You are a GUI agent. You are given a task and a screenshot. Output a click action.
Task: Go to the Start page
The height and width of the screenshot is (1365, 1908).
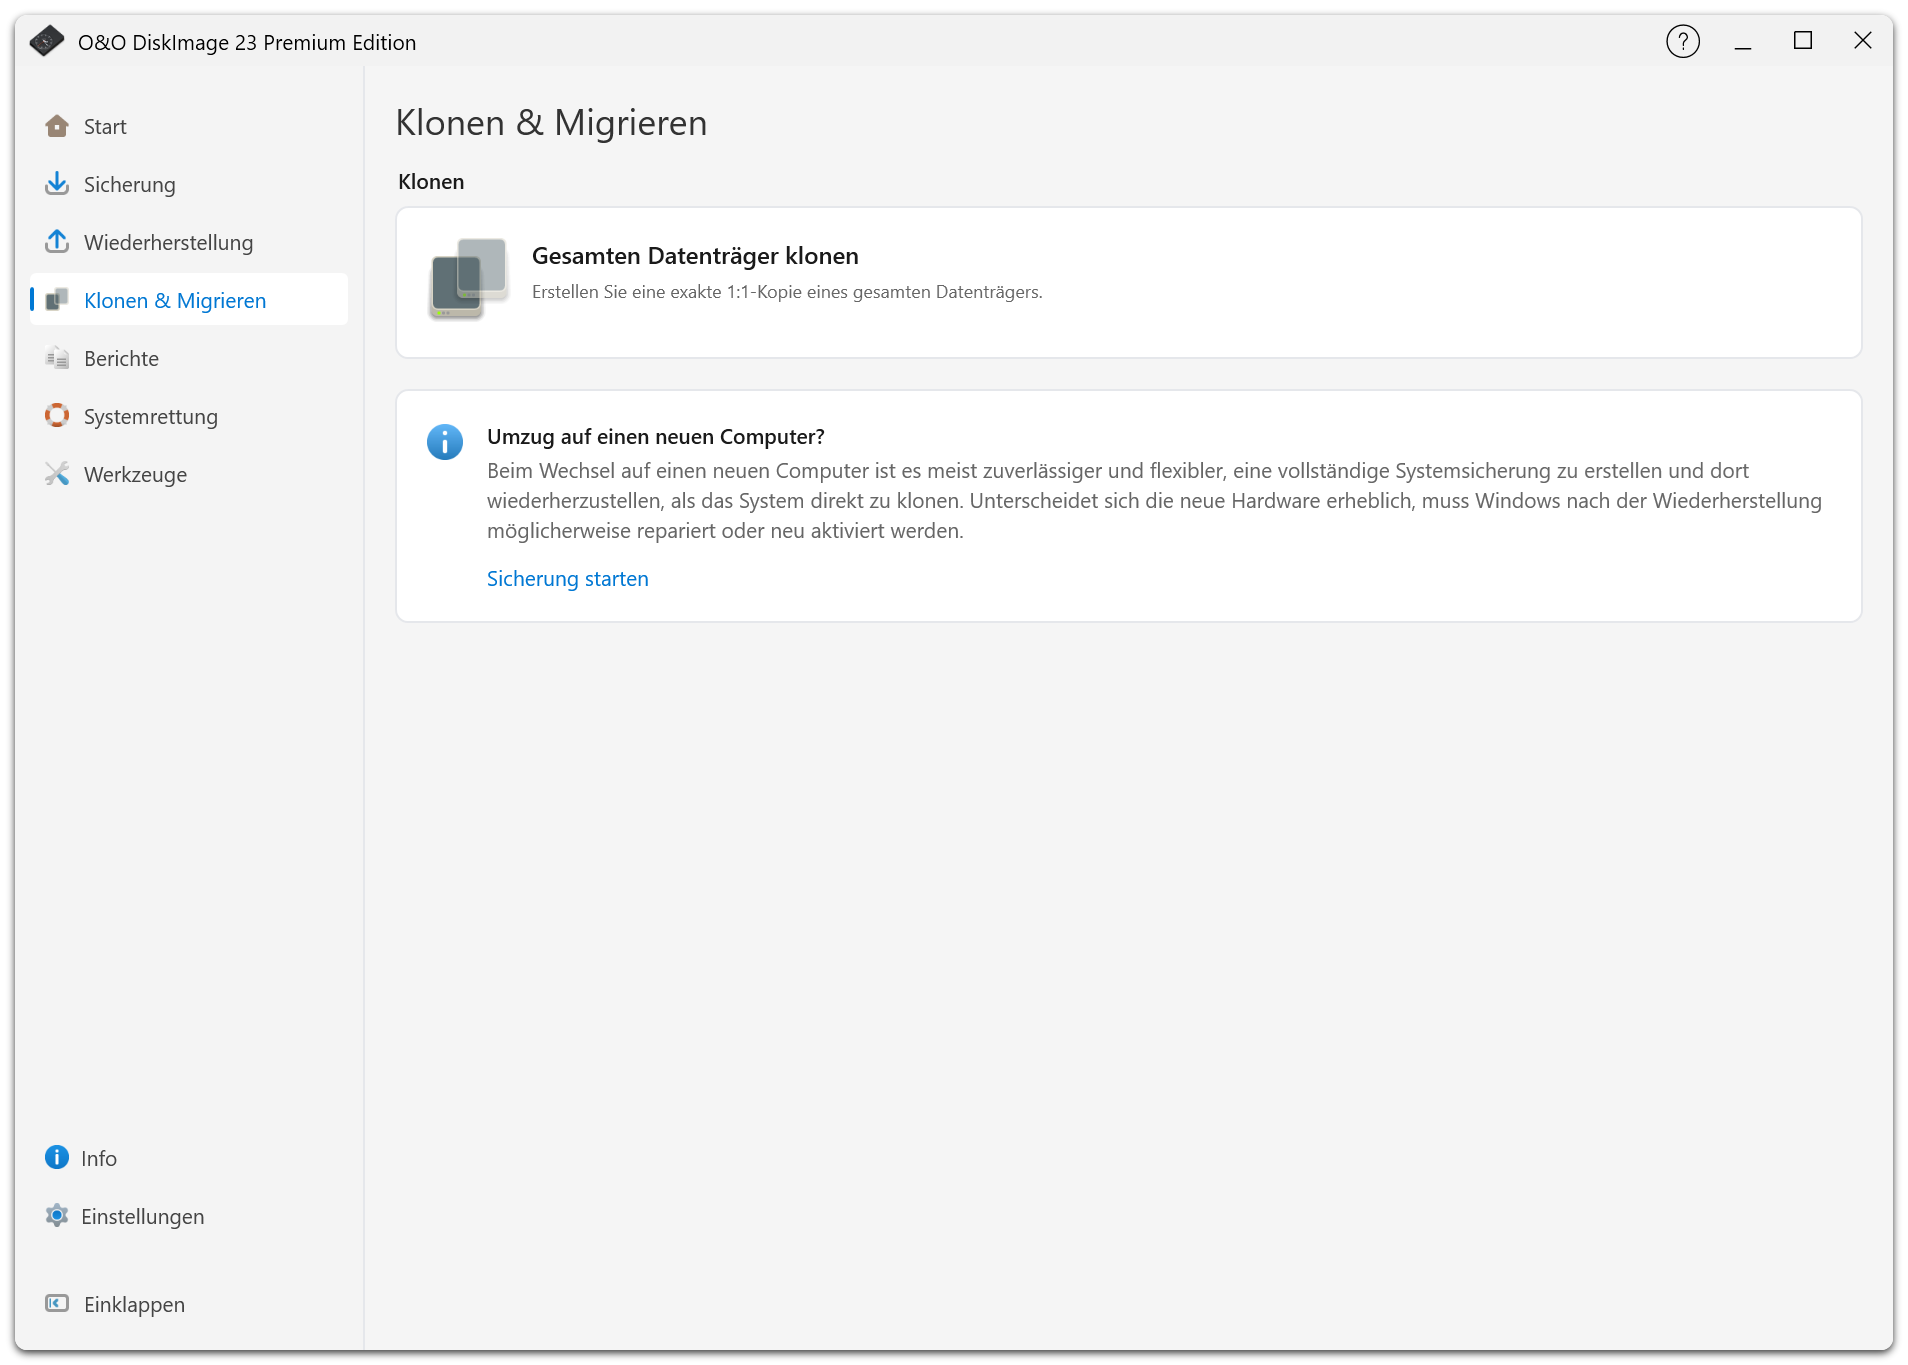point(189,126)
